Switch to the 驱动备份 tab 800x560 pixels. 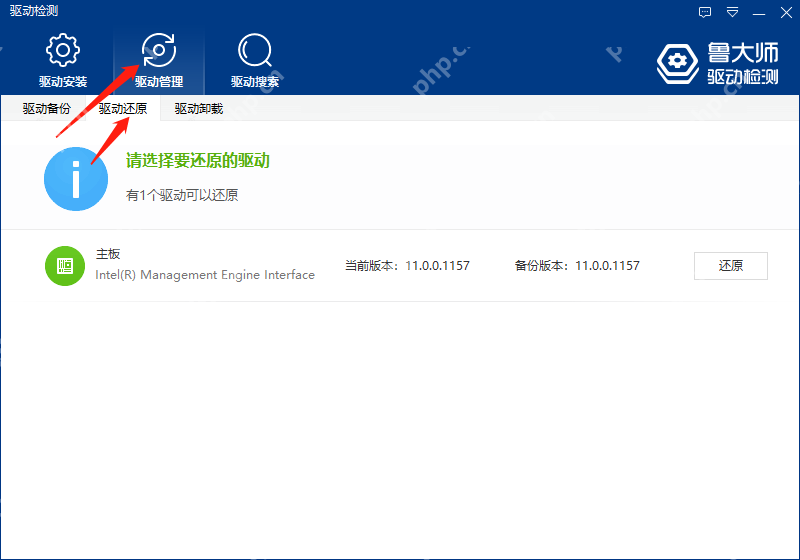point(46,108)
